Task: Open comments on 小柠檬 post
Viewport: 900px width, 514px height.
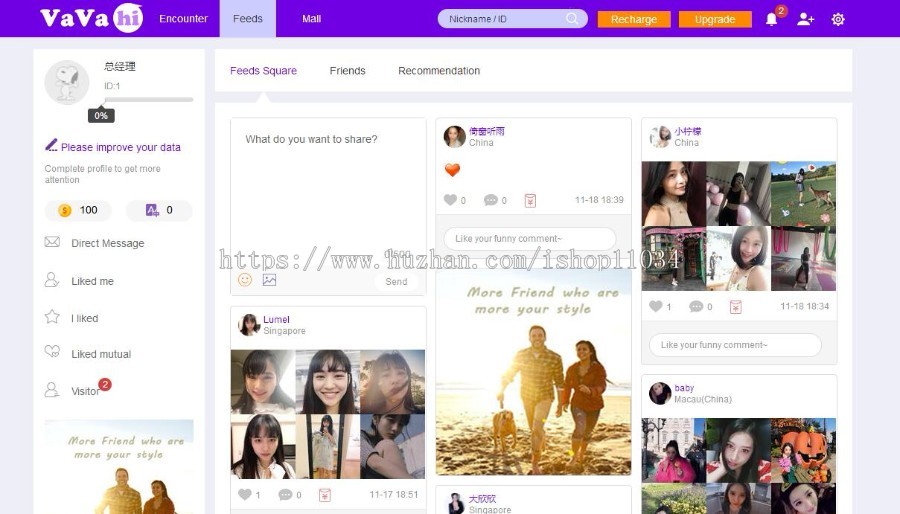Action: point(696,306)
